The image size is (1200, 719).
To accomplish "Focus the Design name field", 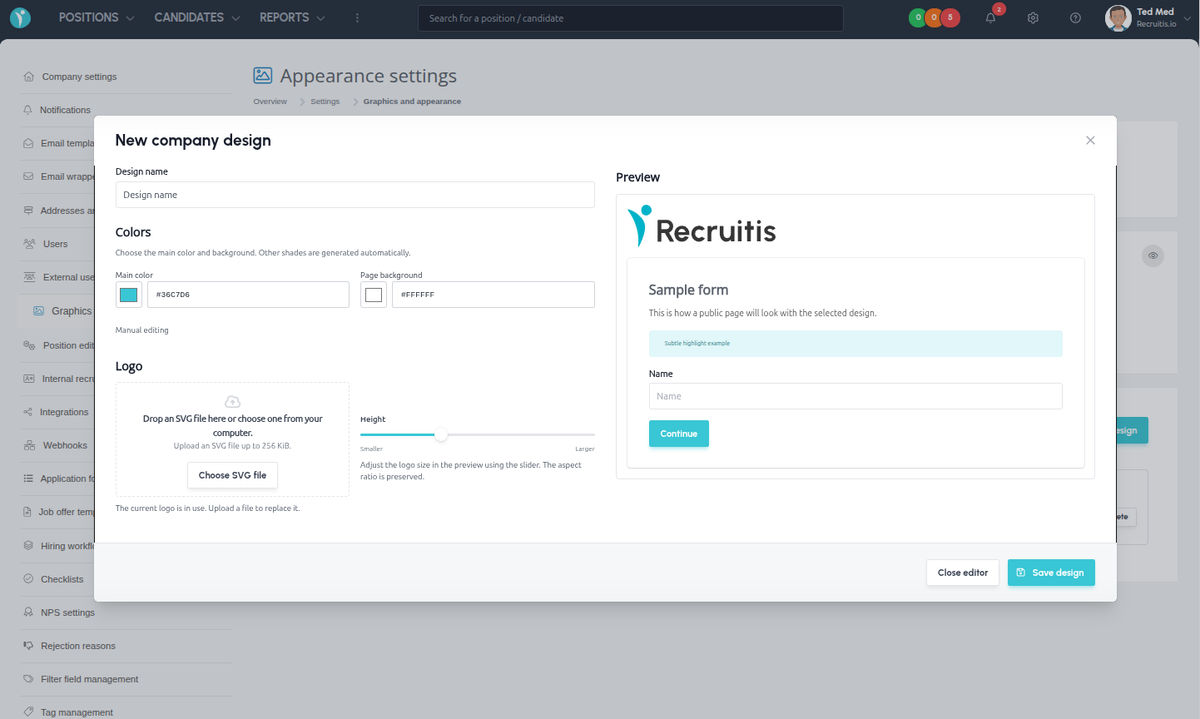I will (355, 195).
